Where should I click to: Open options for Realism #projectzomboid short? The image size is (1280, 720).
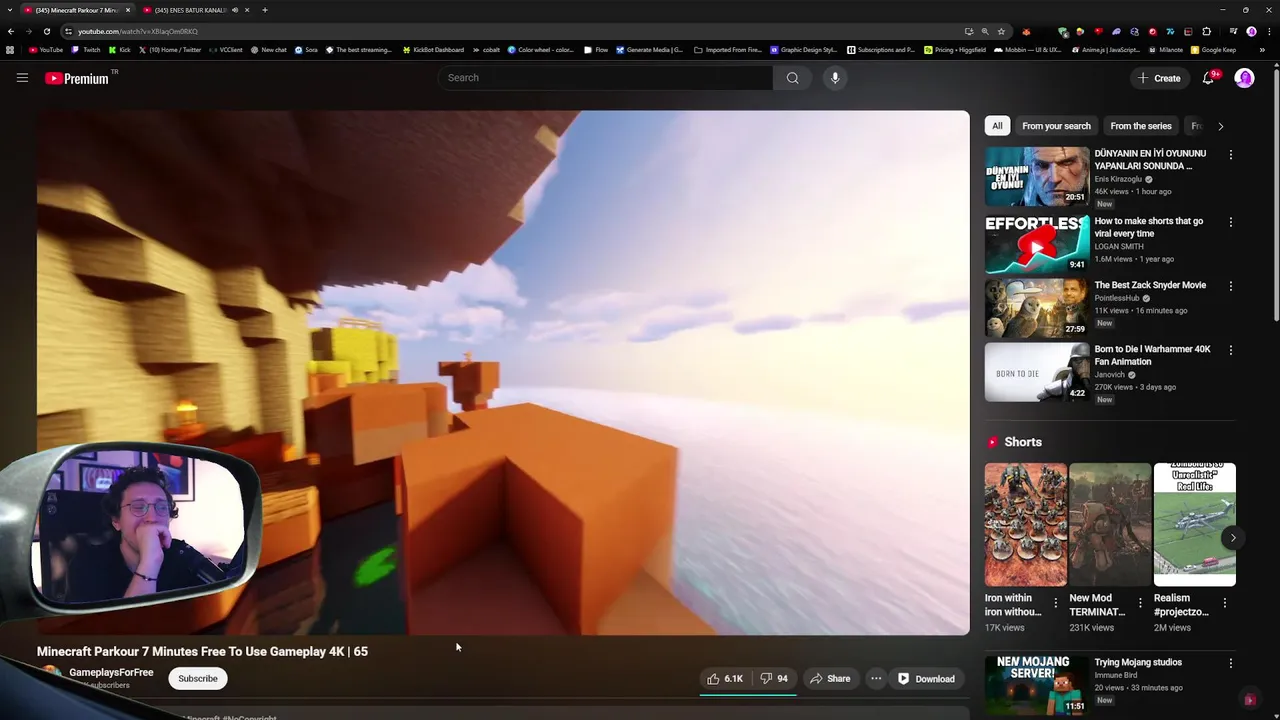pyautogui.click(x=1225, y=603)
